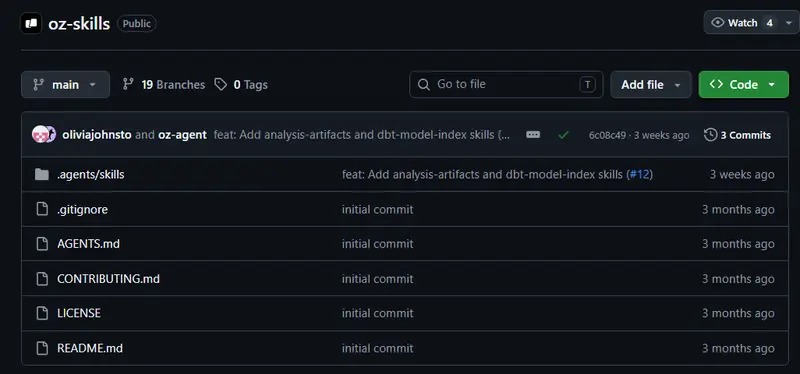Screen dimensions: 800x374
Task: Open the .gitignore file
Action: (82, 210)
